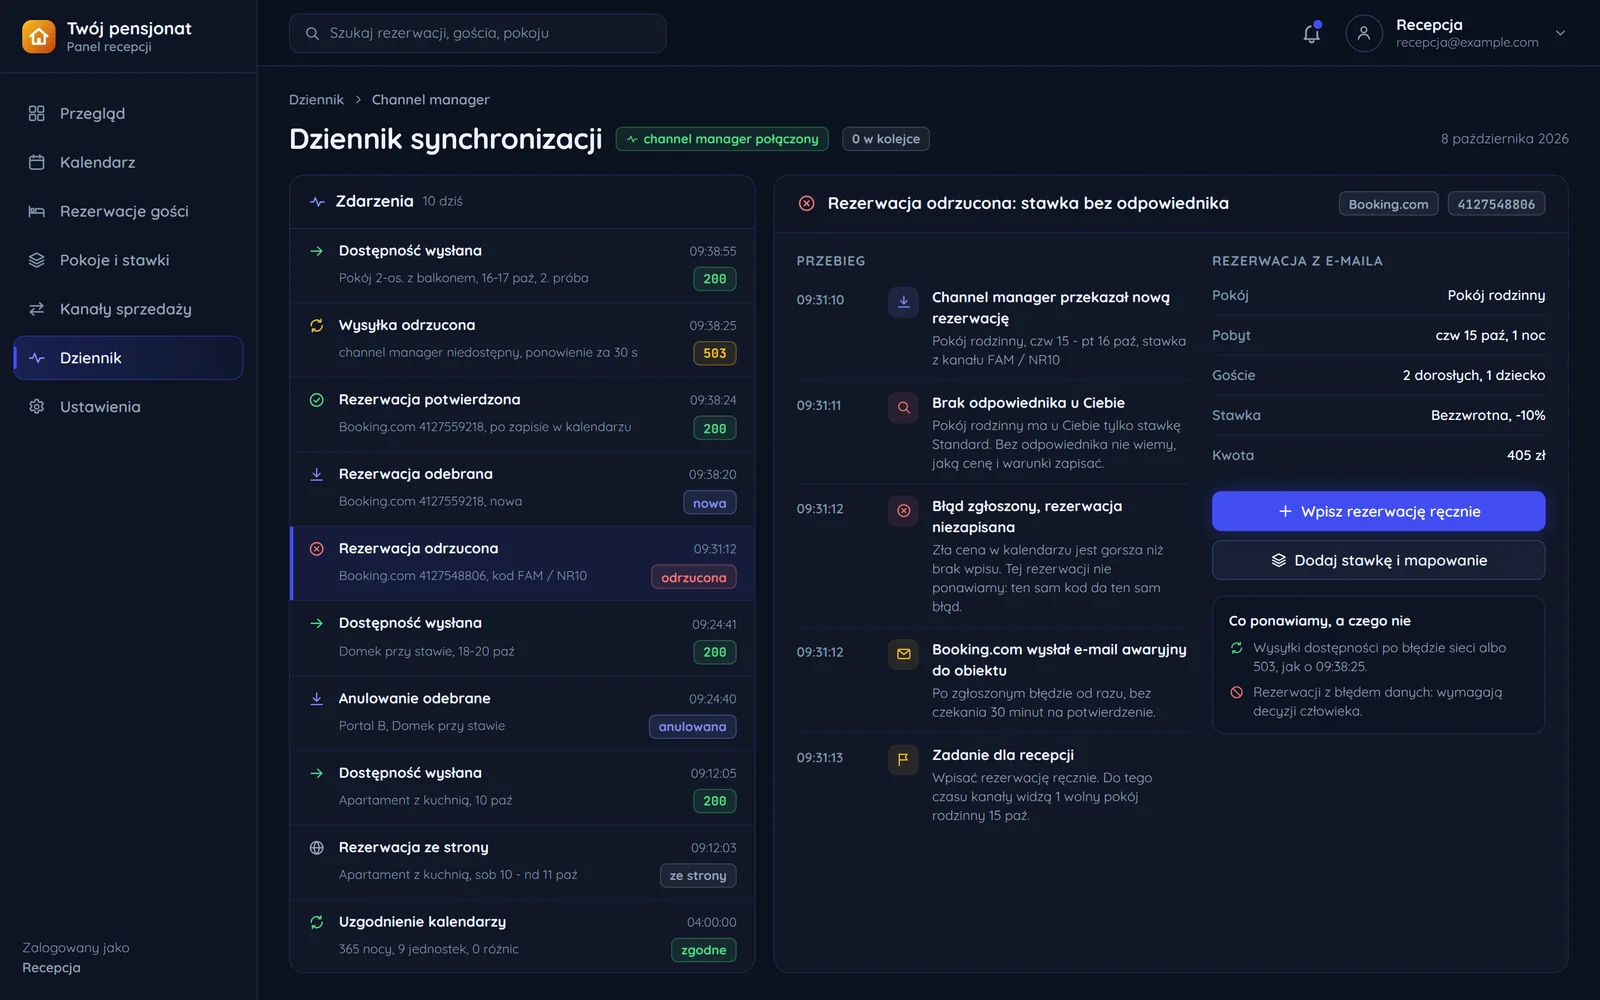Click the 0 w kolejce badge
This screenshot has width=1600, height=1000.
pyautogui.click(x=885, y=139)
